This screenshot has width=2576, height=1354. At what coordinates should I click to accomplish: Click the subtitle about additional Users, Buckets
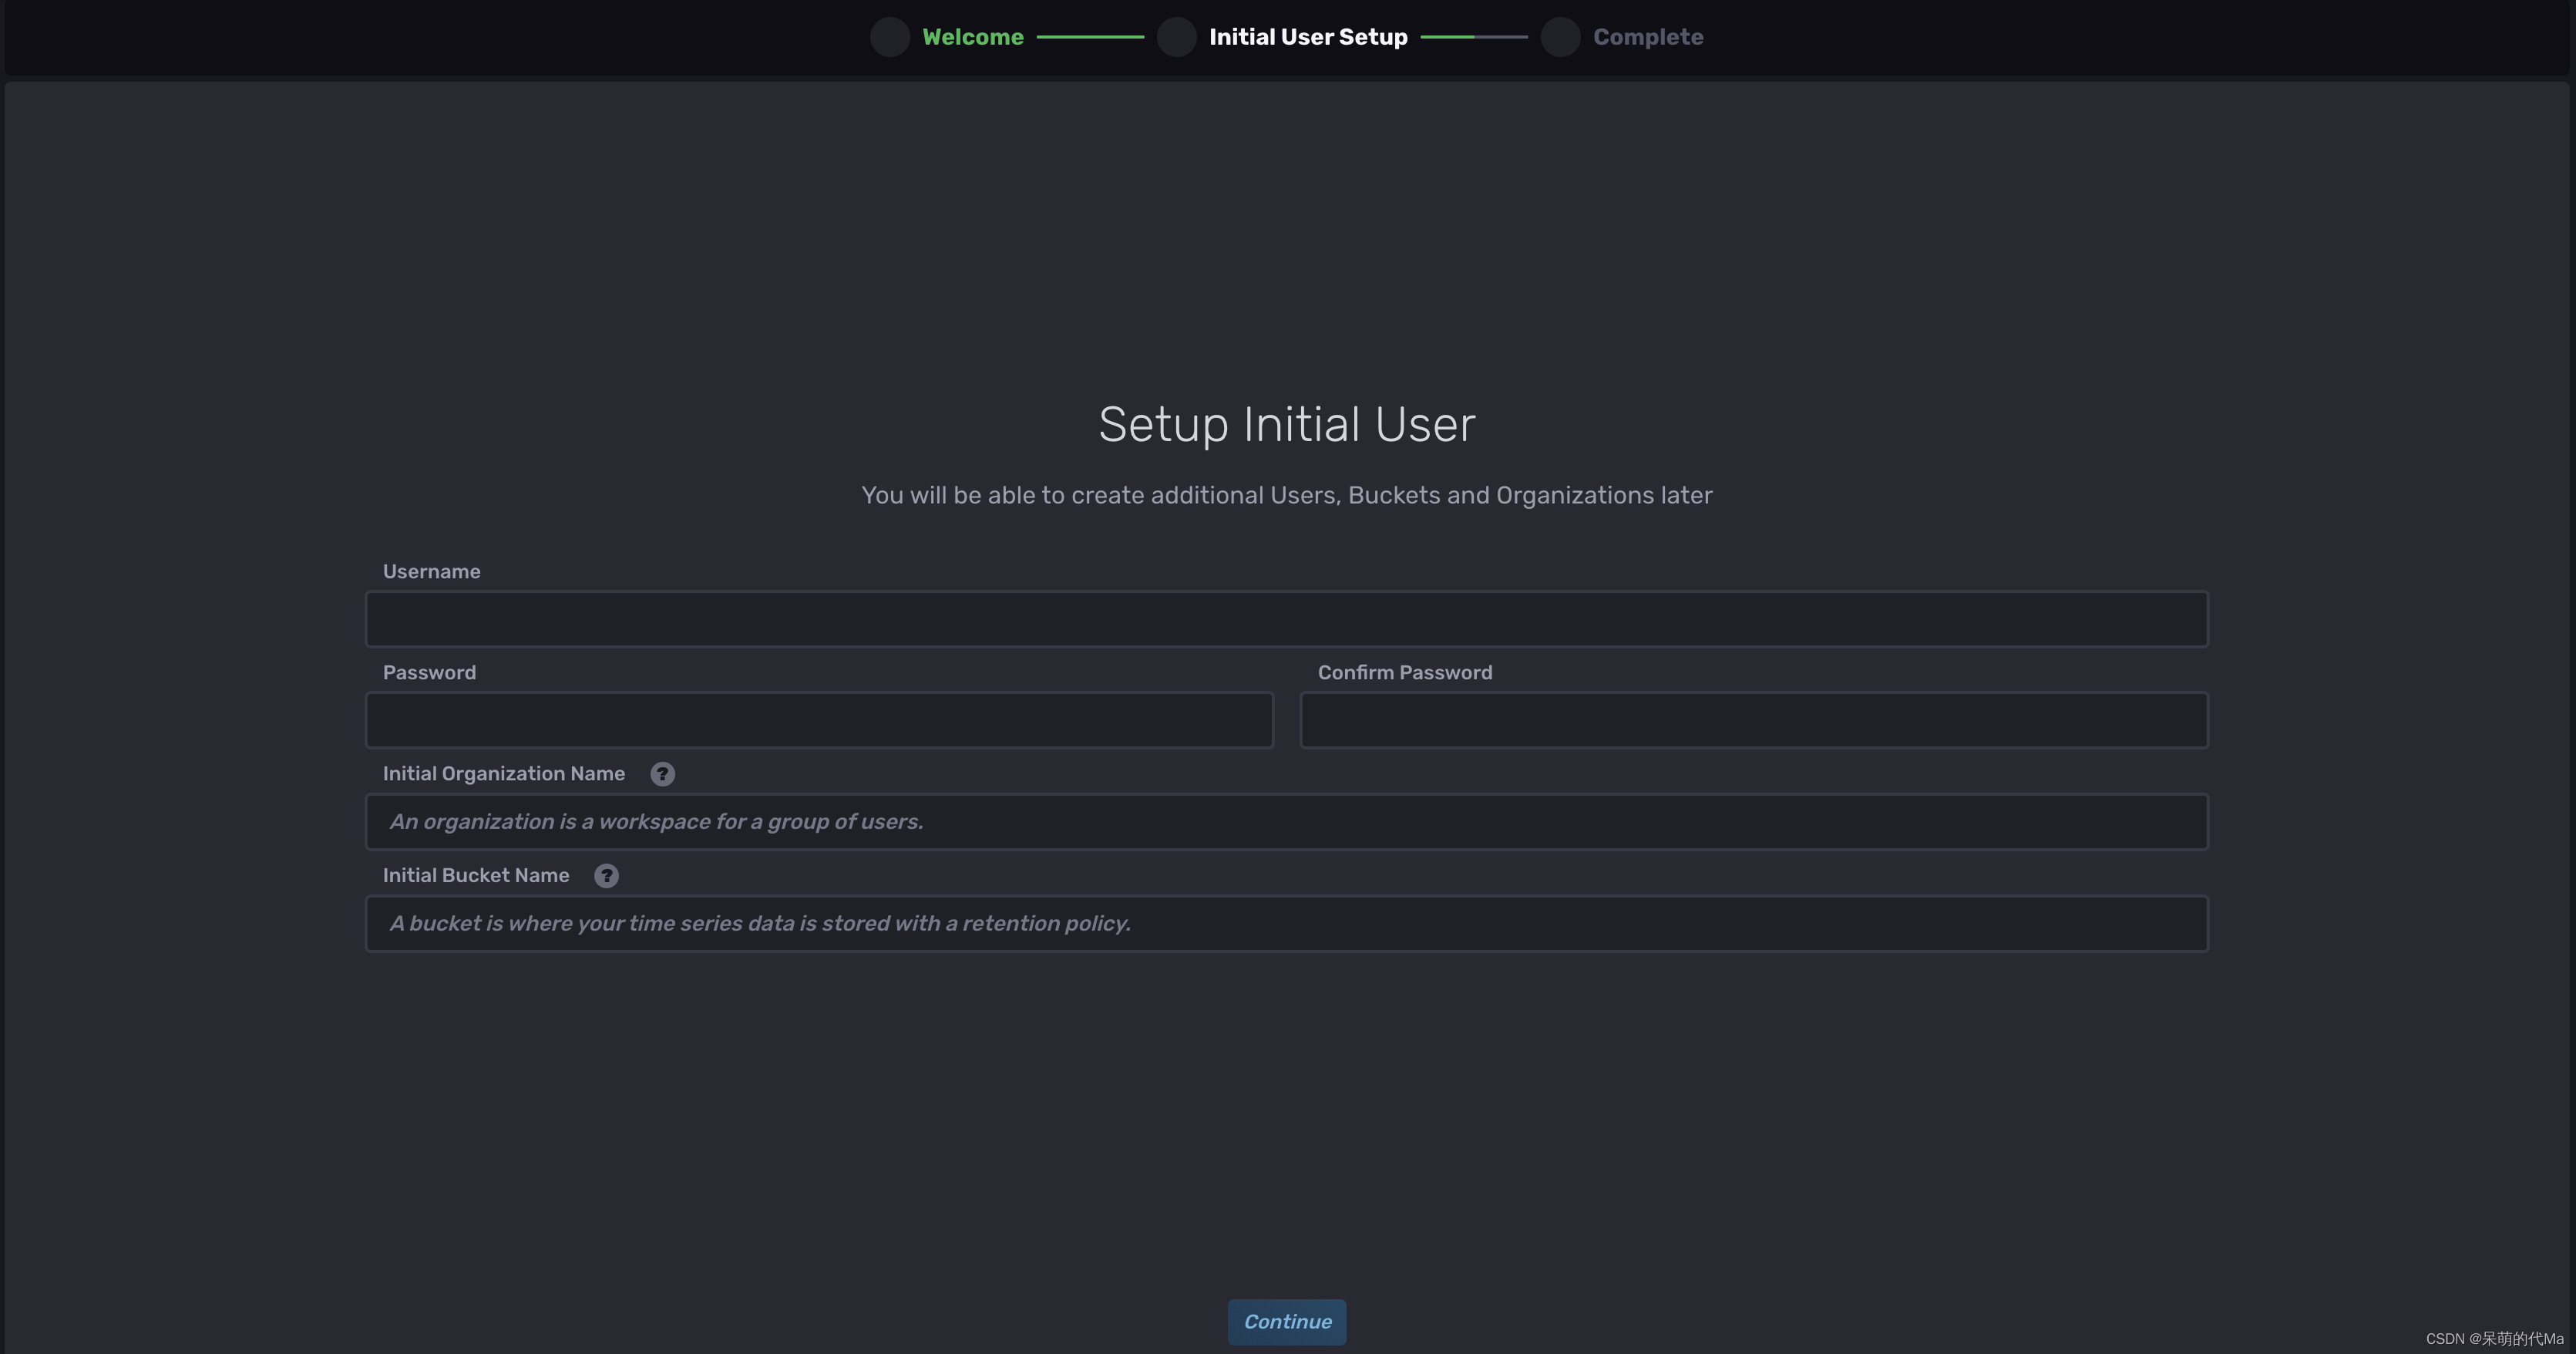pyautogui.click(x=1287, y=495)
